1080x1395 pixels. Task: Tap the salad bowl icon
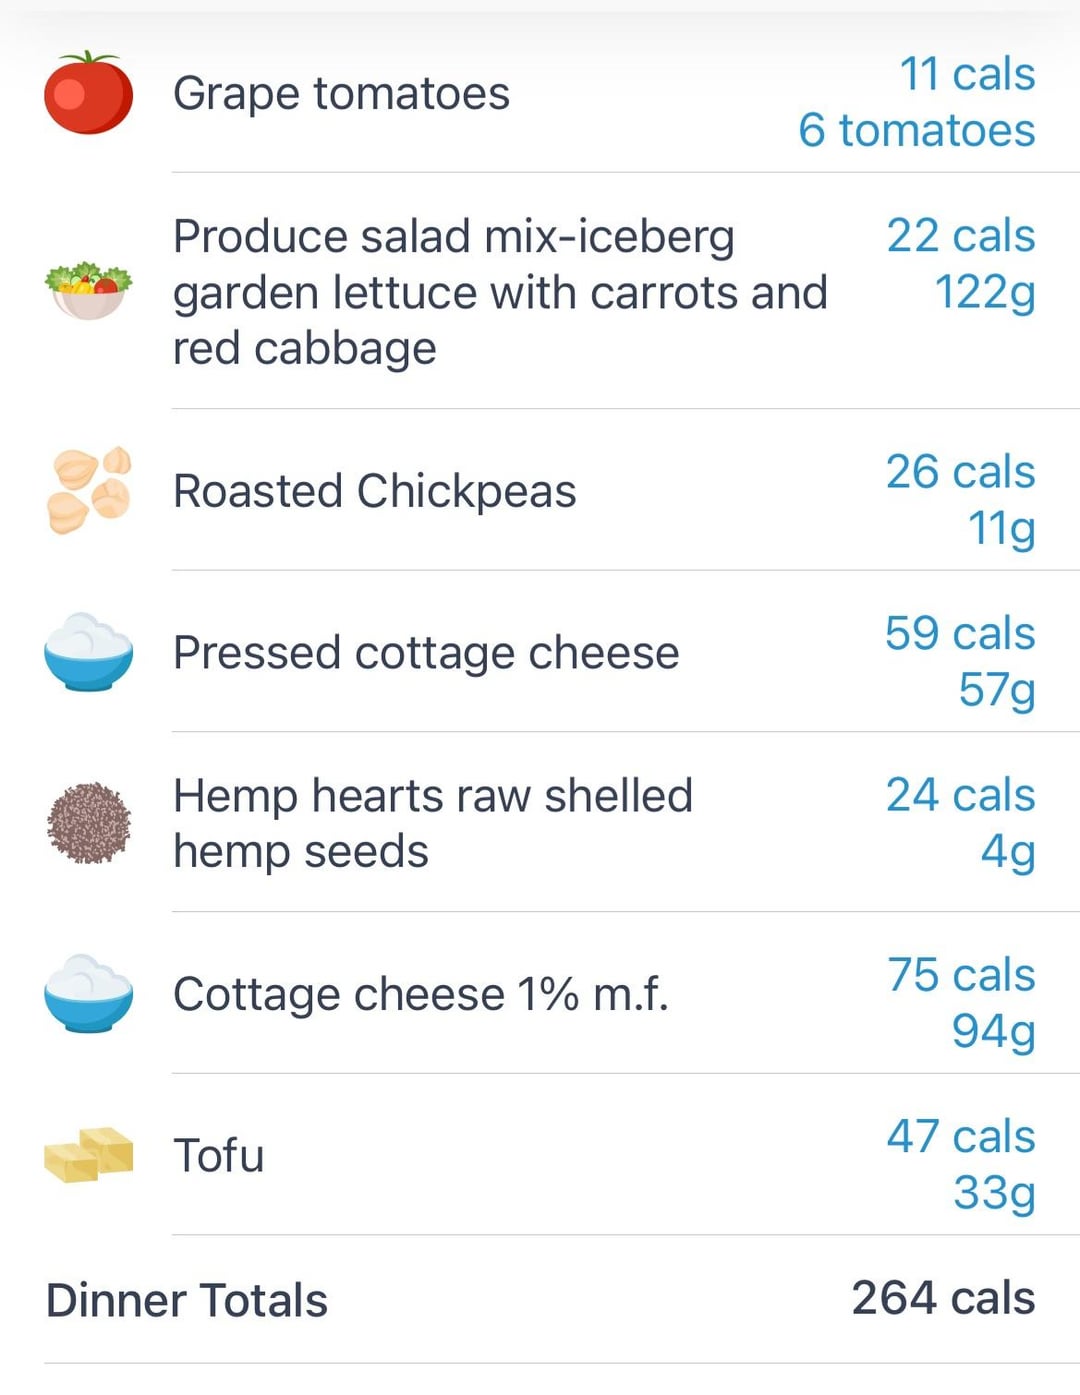point(88,291)
